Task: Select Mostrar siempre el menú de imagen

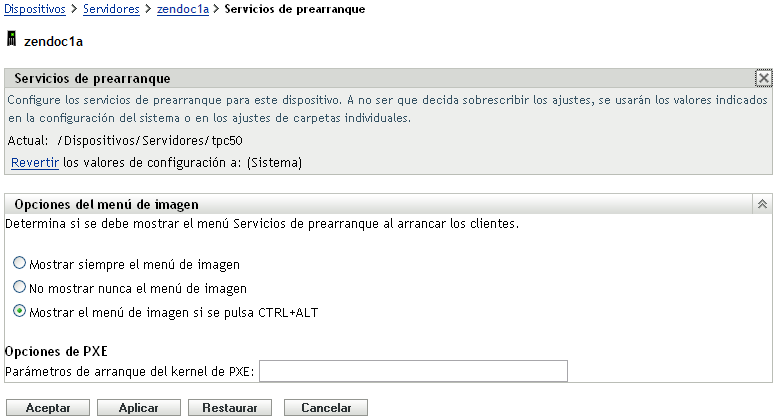Action: coord(20,265)
